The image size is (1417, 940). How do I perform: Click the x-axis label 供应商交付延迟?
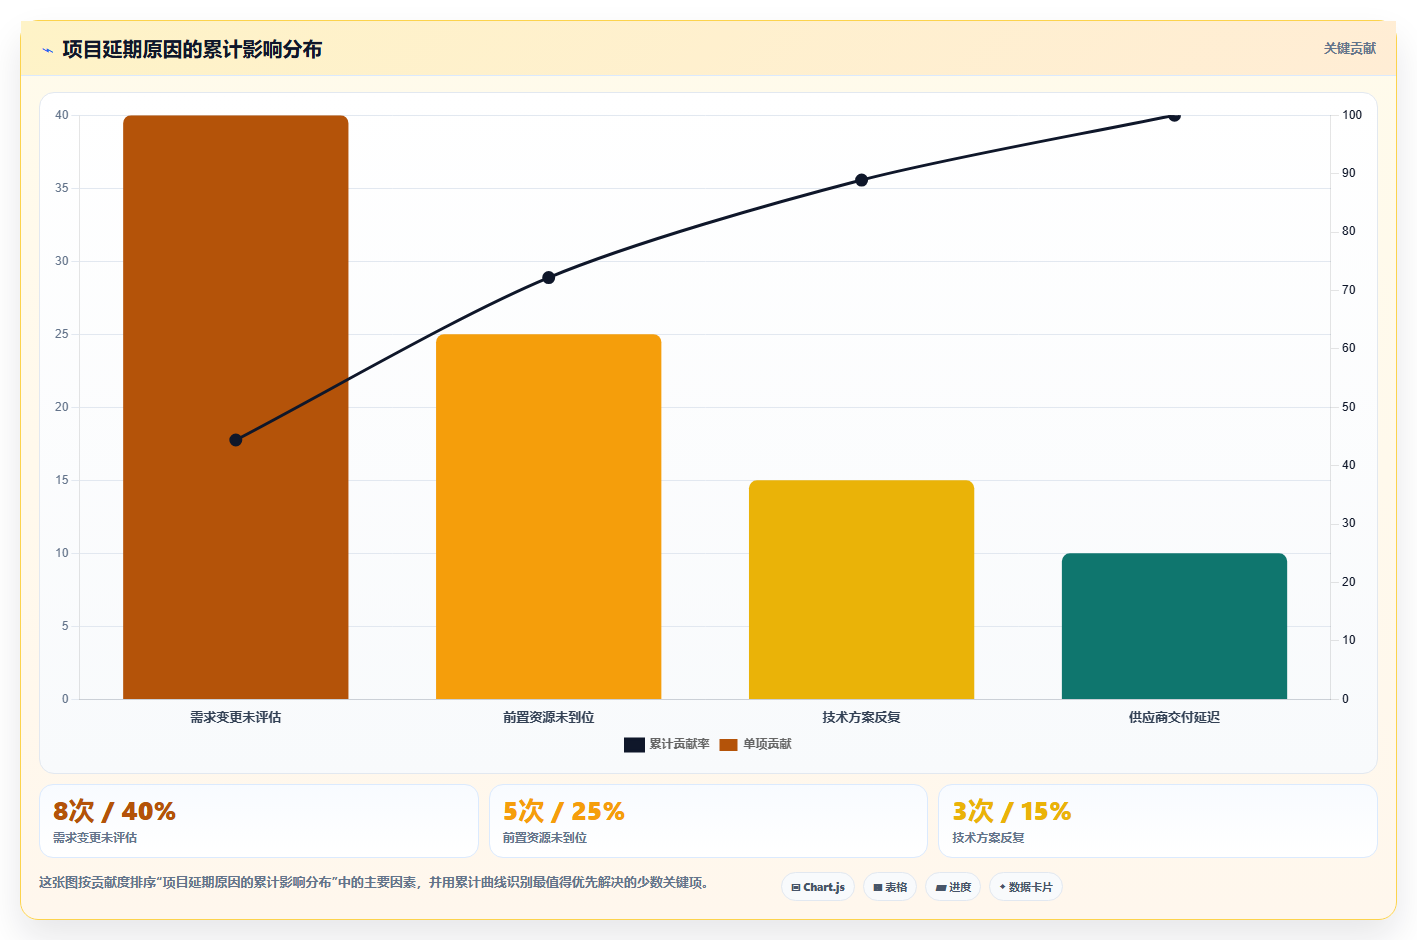(1174, 717)
